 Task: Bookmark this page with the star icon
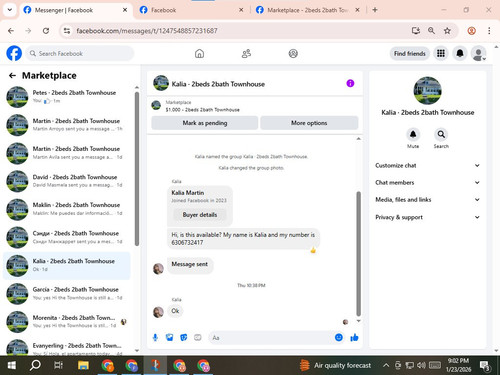(x=447, y=31)
